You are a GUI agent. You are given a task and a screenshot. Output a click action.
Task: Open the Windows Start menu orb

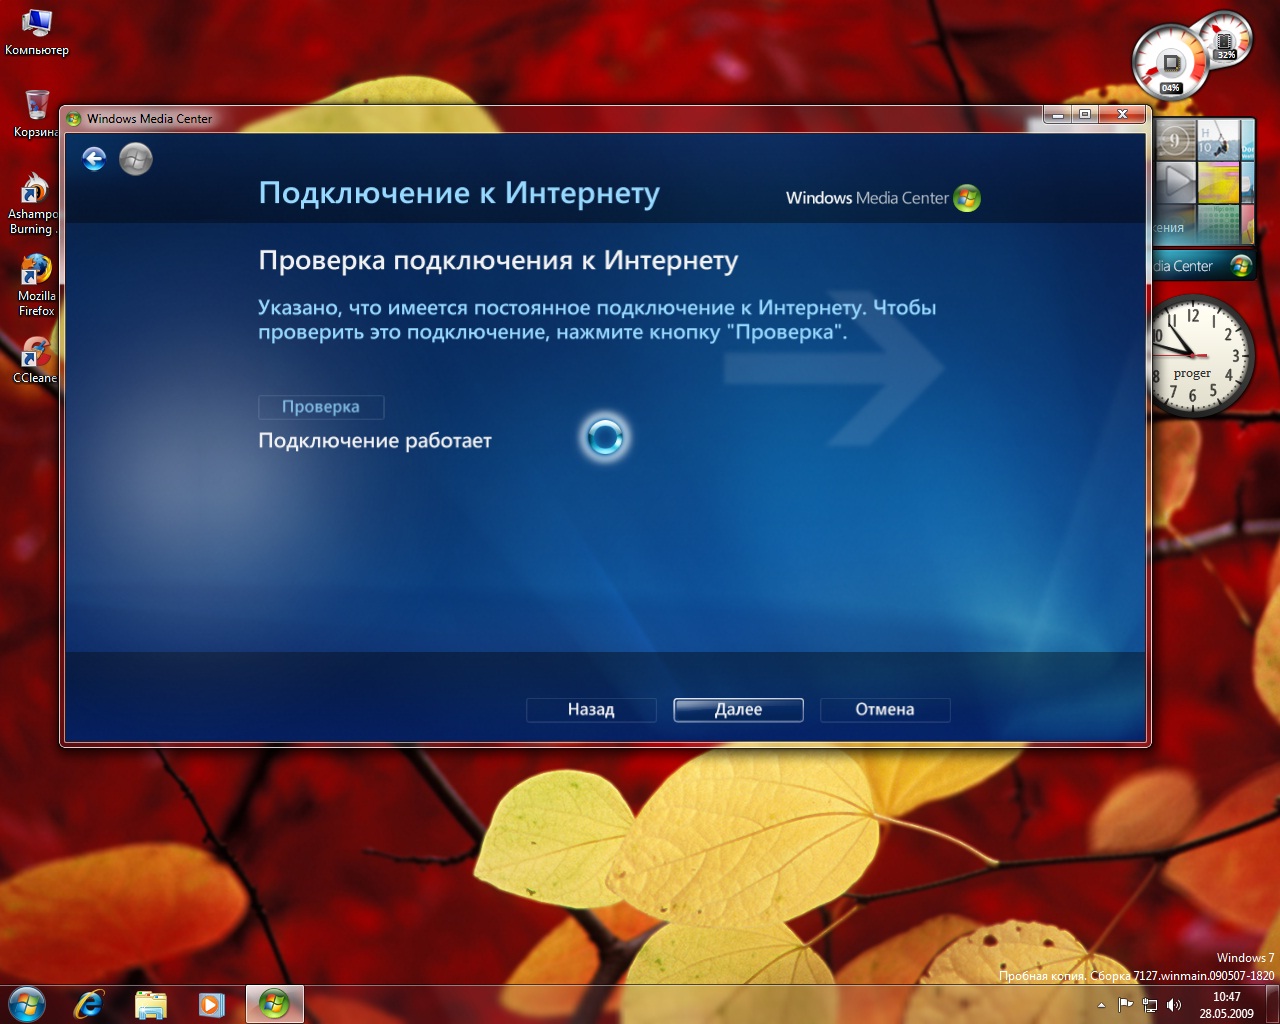click(x=26, y=1004)
